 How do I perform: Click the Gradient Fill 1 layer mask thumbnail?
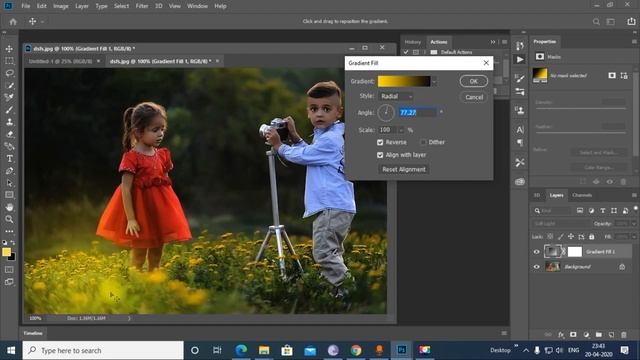pos(575,251)
